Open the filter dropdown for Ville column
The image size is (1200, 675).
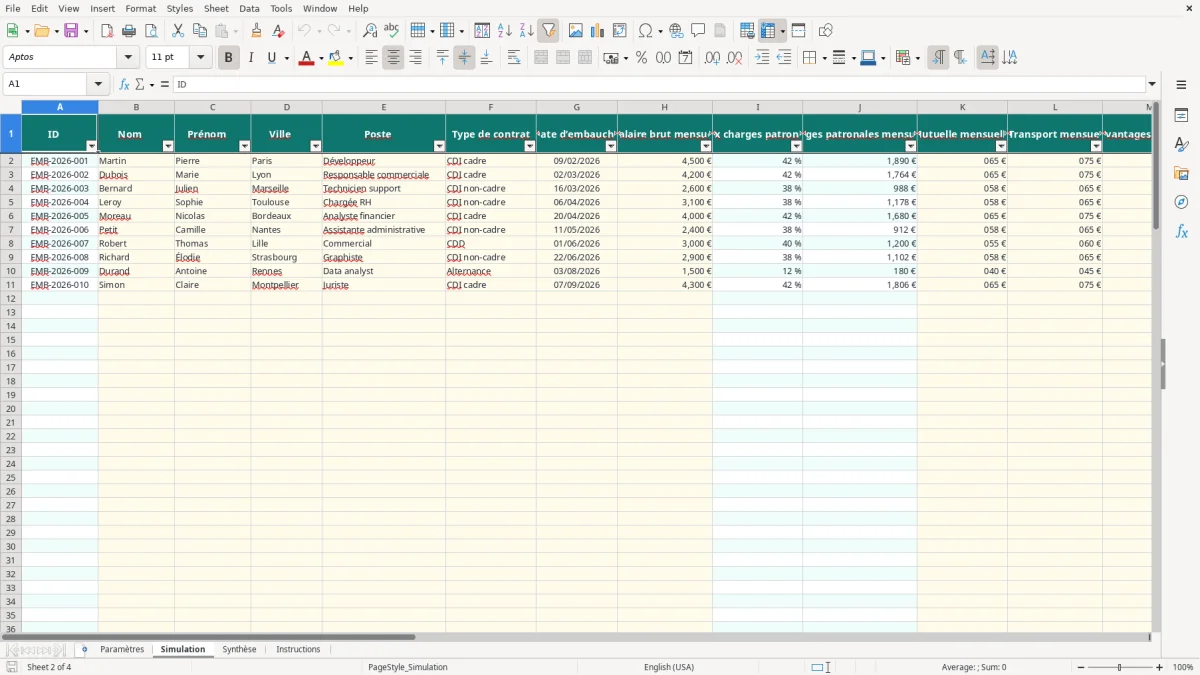tap(315, 146)
